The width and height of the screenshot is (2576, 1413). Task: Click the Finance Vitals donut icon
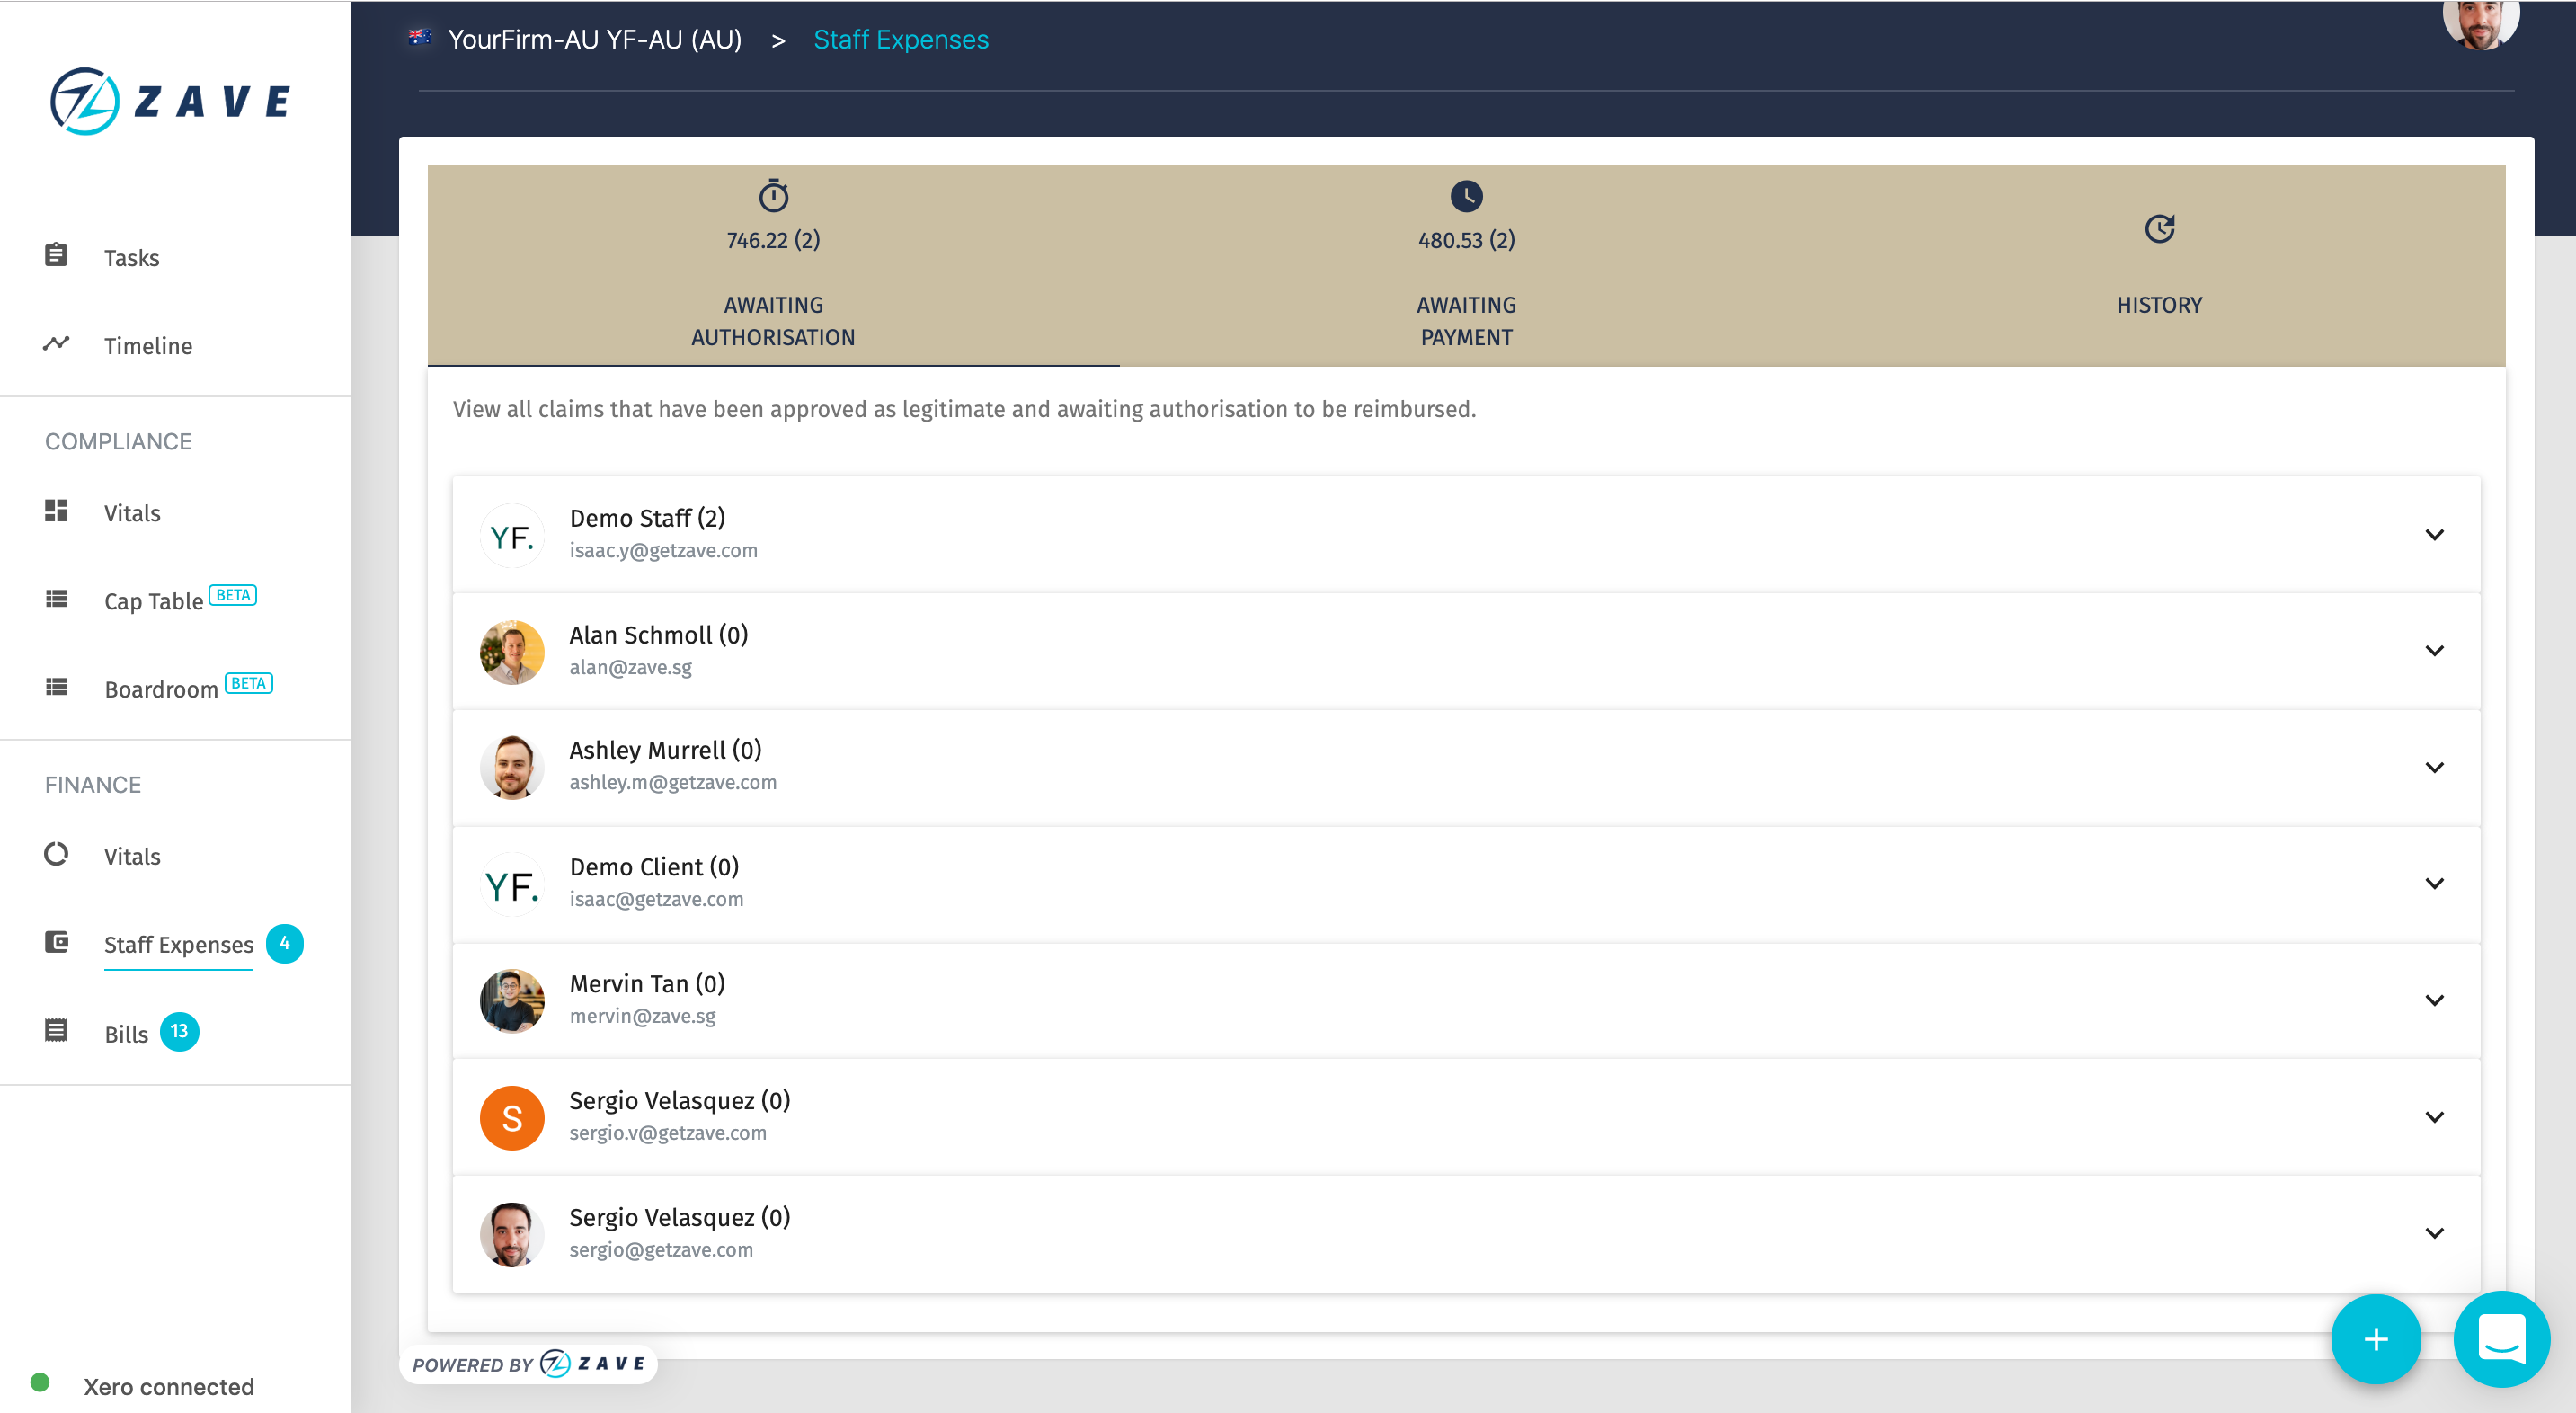pyautogui.click(x=56, y=854)
